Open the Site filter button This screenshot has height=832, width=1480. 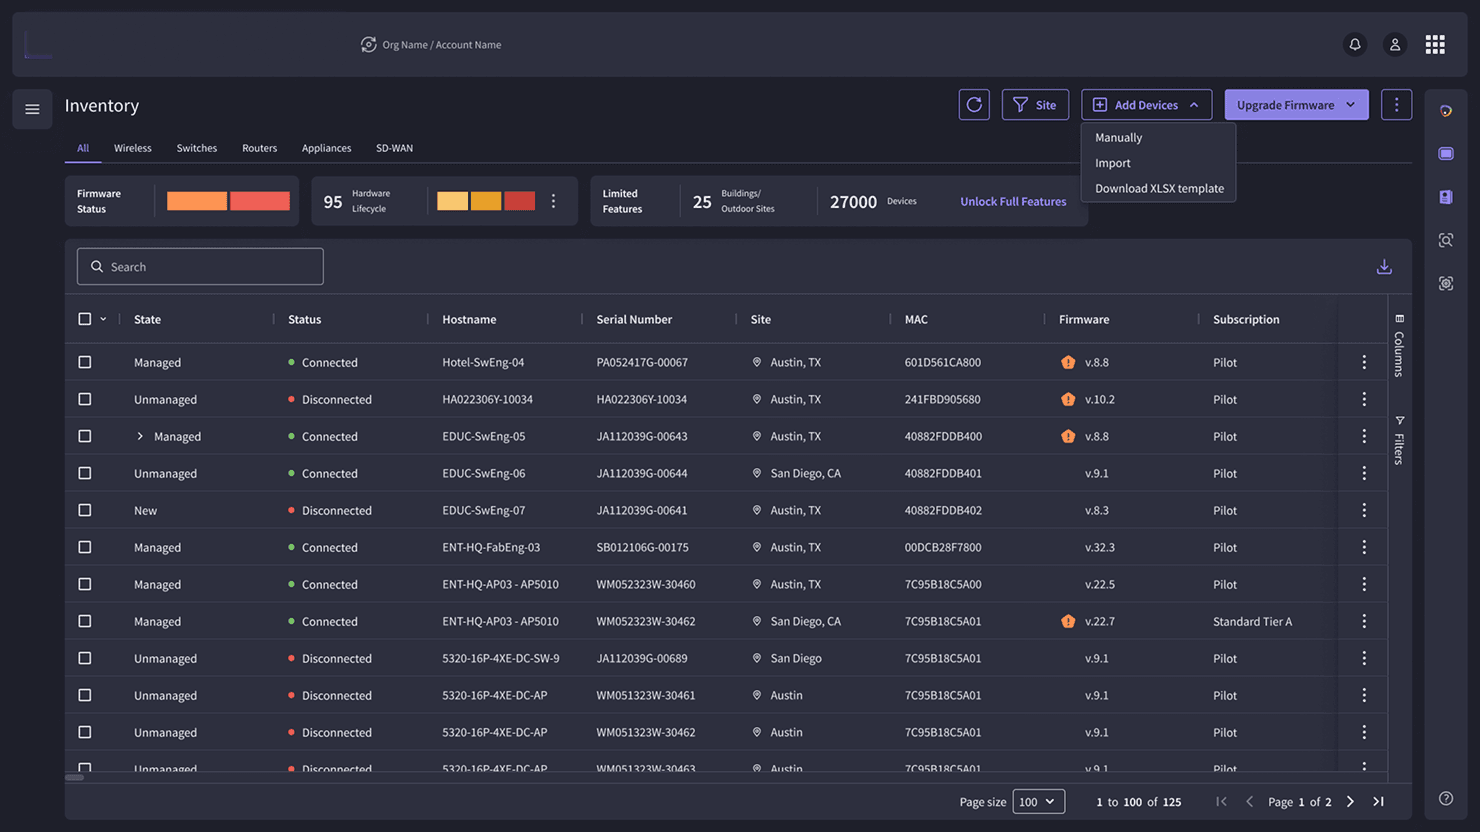(x=1035, y=105)
